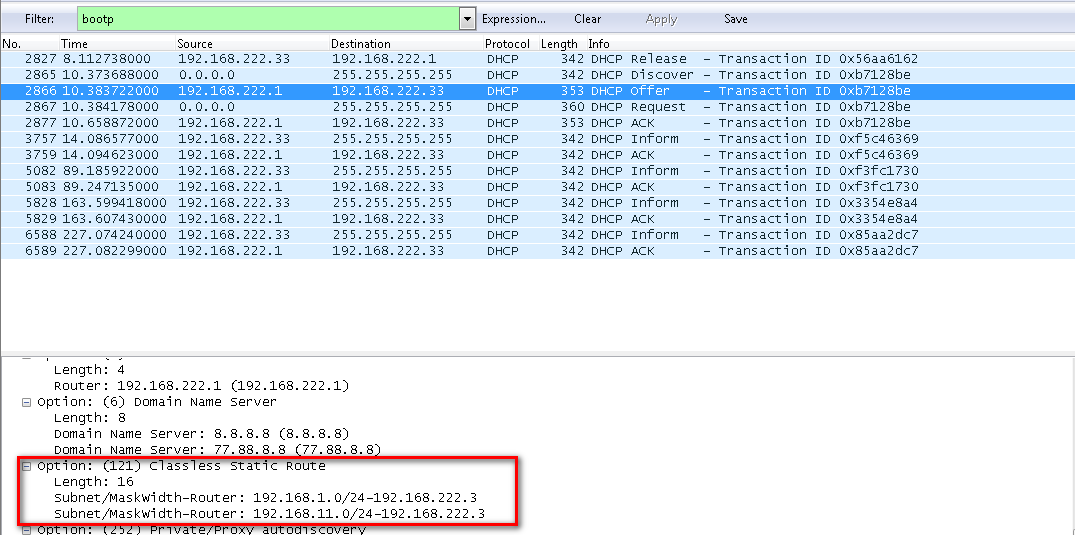Save the current display filter
Screen dimensions: 1075x535
[x=735, y=19]
